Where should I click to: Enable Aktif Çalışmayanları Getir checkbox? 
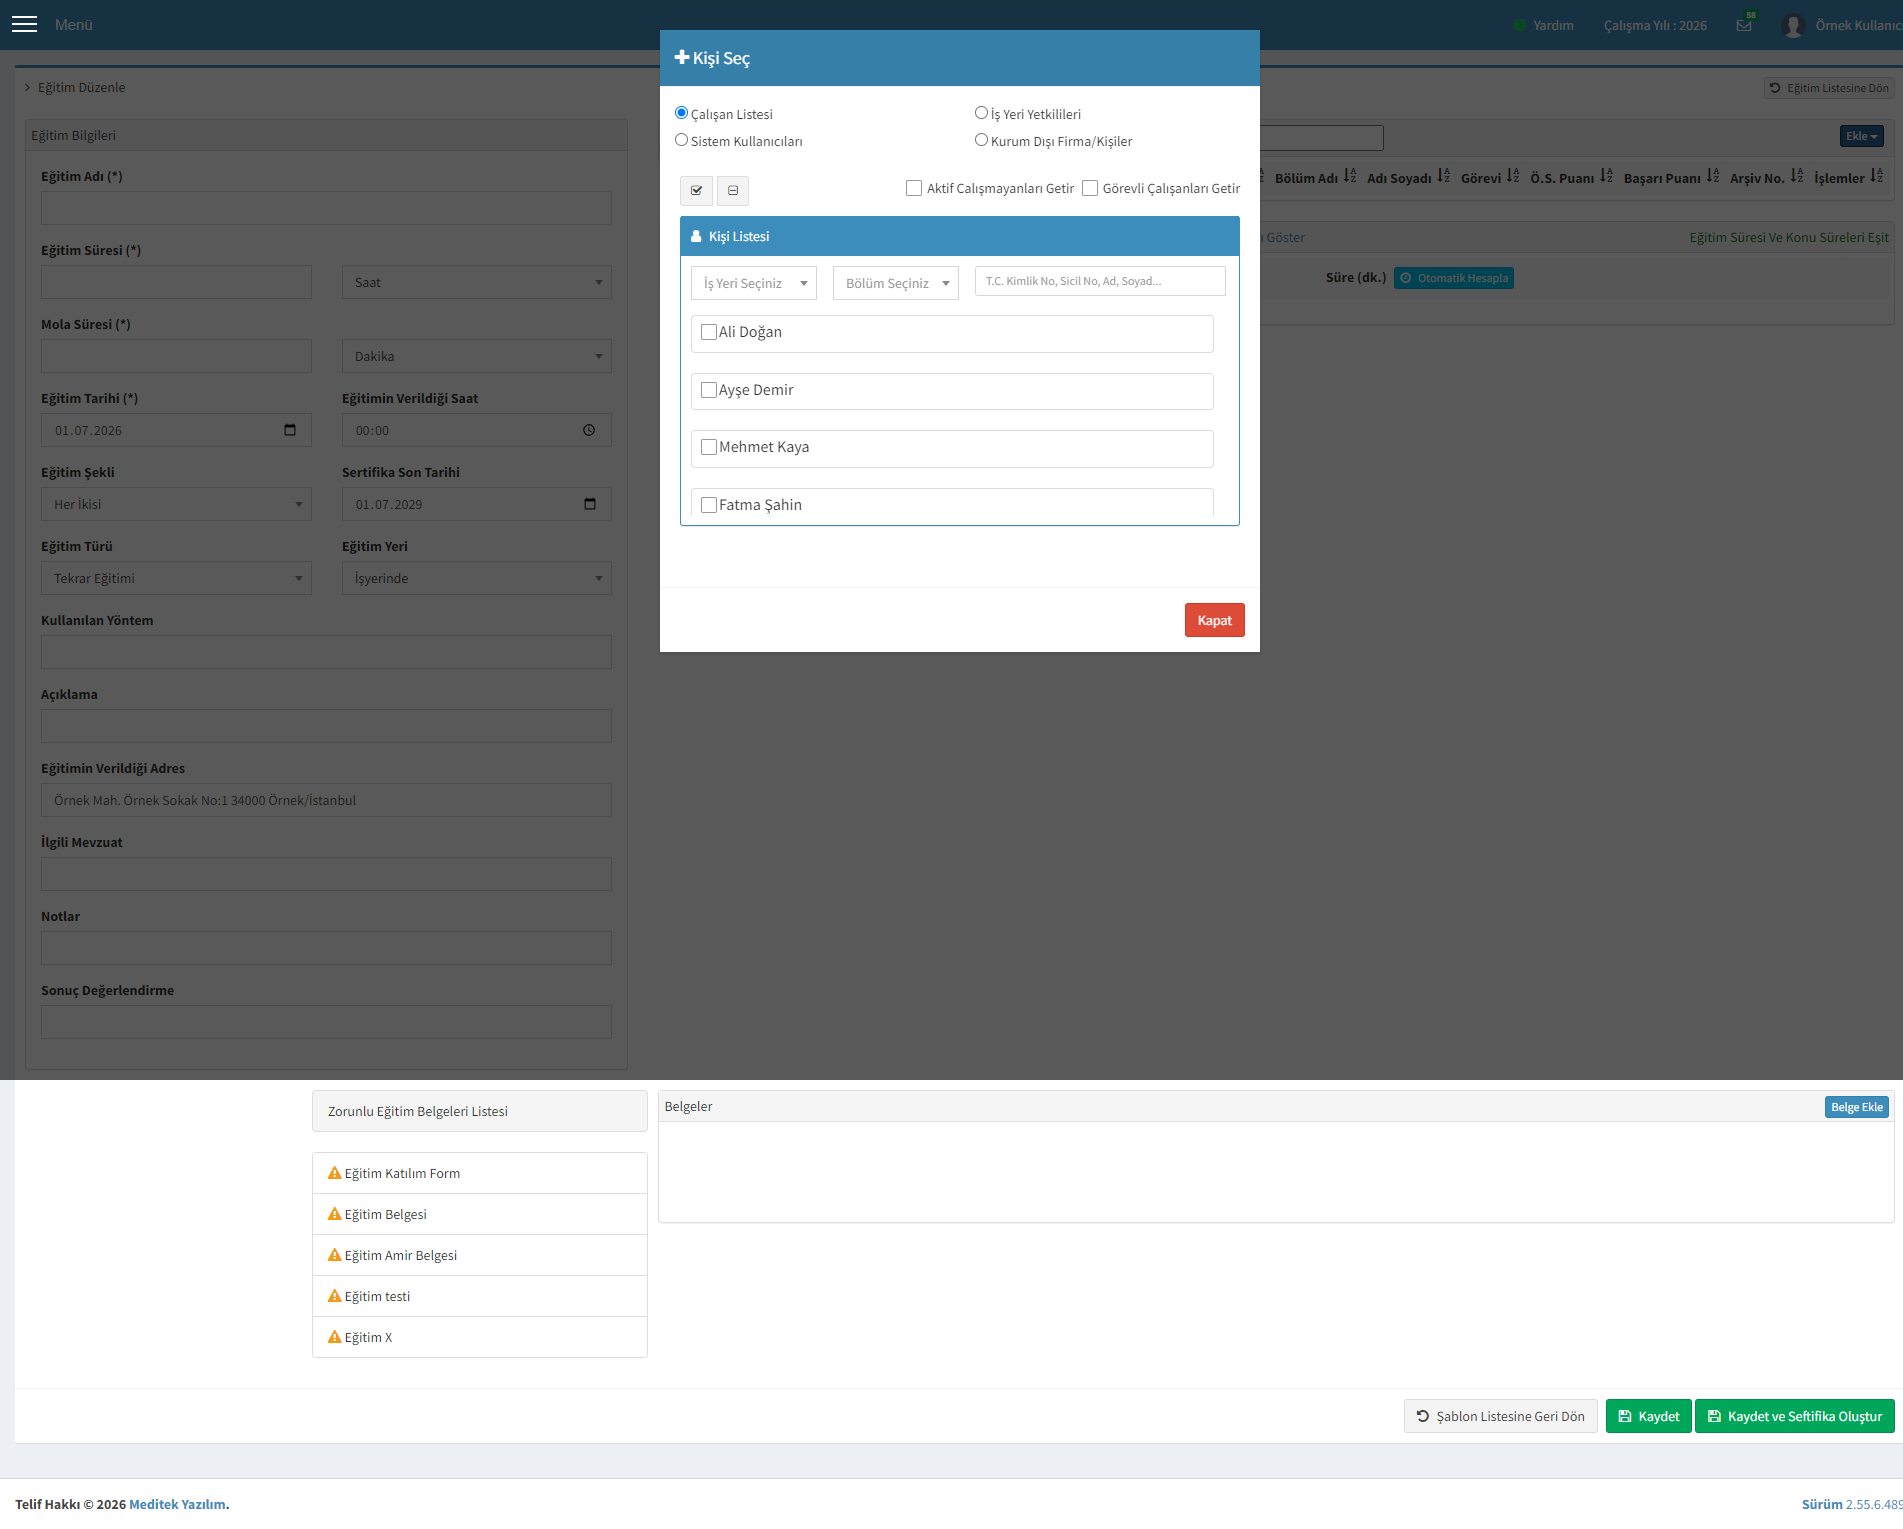(x=914, y=188)
